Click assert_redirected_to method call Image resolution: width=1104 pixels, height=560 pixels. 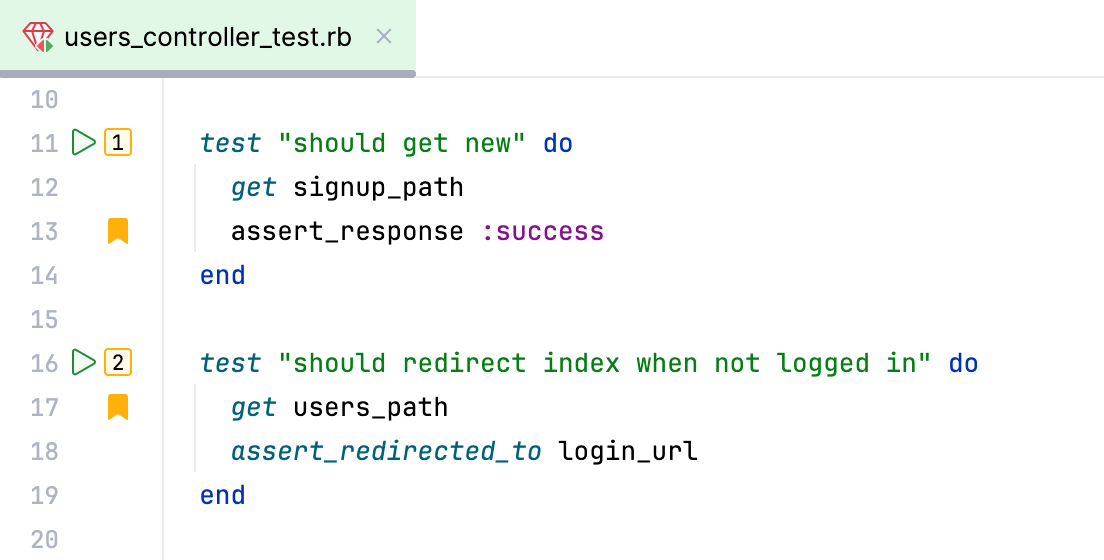click(x=385, y=451)
